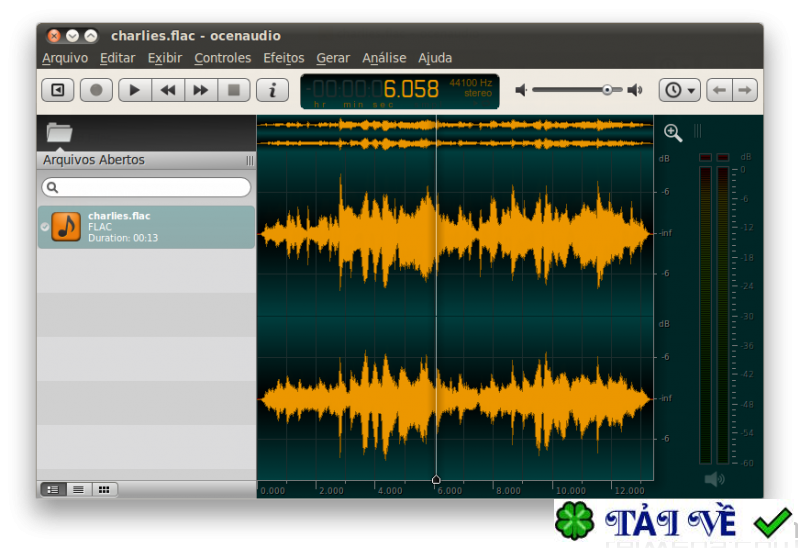The width and height of the screenshot is (800, 548).
Task: Click the volume slider knob
Action: click(606, 90)
